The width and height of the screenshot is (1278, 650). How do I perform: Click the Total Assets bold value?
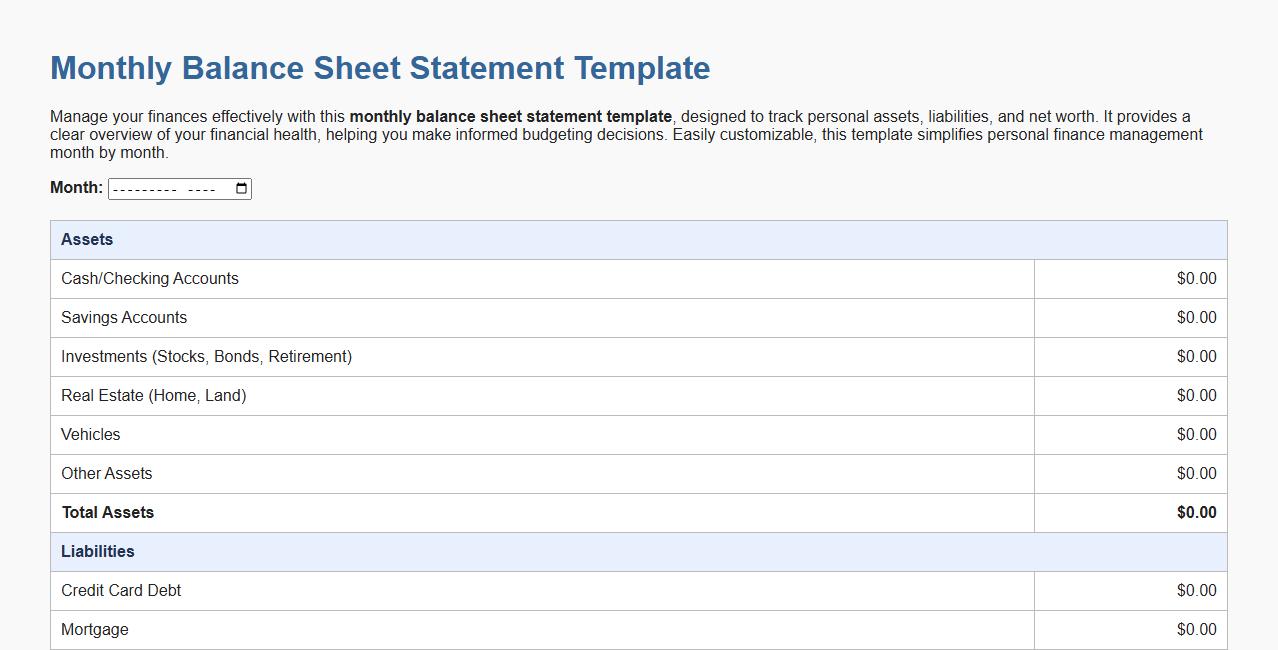(x=1130, y=512)
